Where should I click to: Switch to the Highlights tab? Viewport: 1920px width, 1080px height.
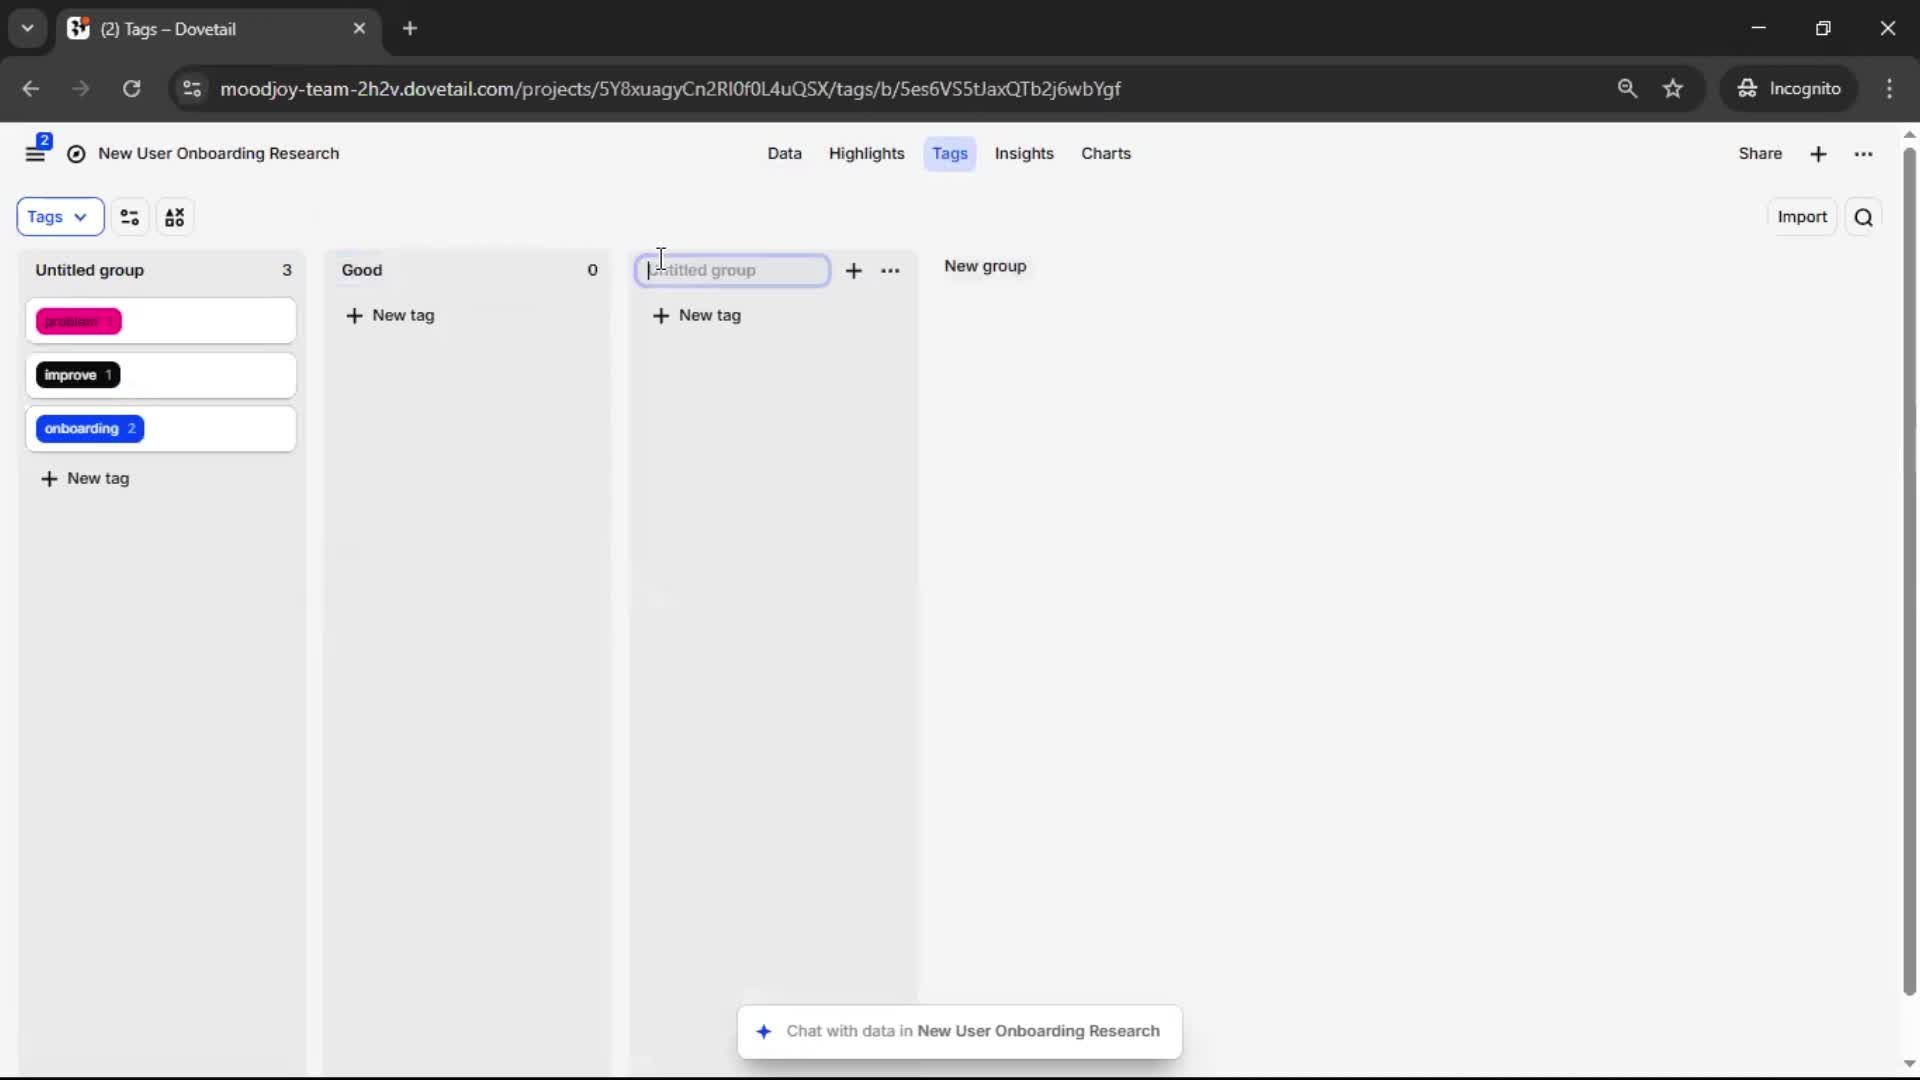(866, 154)
